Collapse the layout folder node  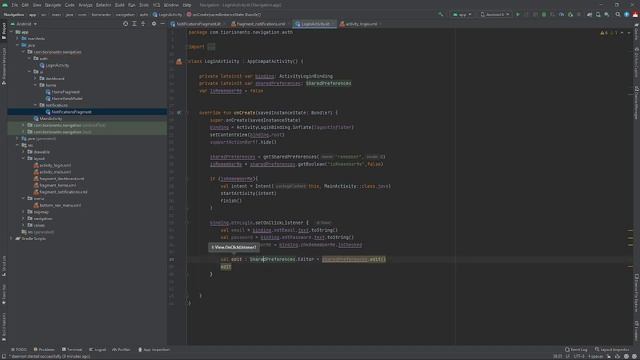24,158
